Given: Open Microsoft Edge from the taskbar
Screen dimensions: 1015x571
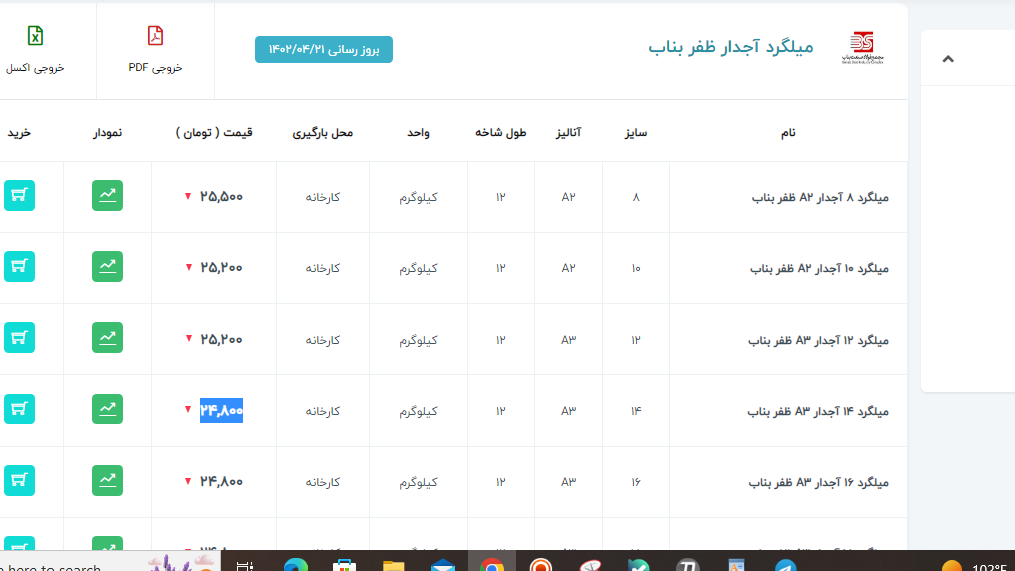Looking at the screenshot, I should click(295, 565).
